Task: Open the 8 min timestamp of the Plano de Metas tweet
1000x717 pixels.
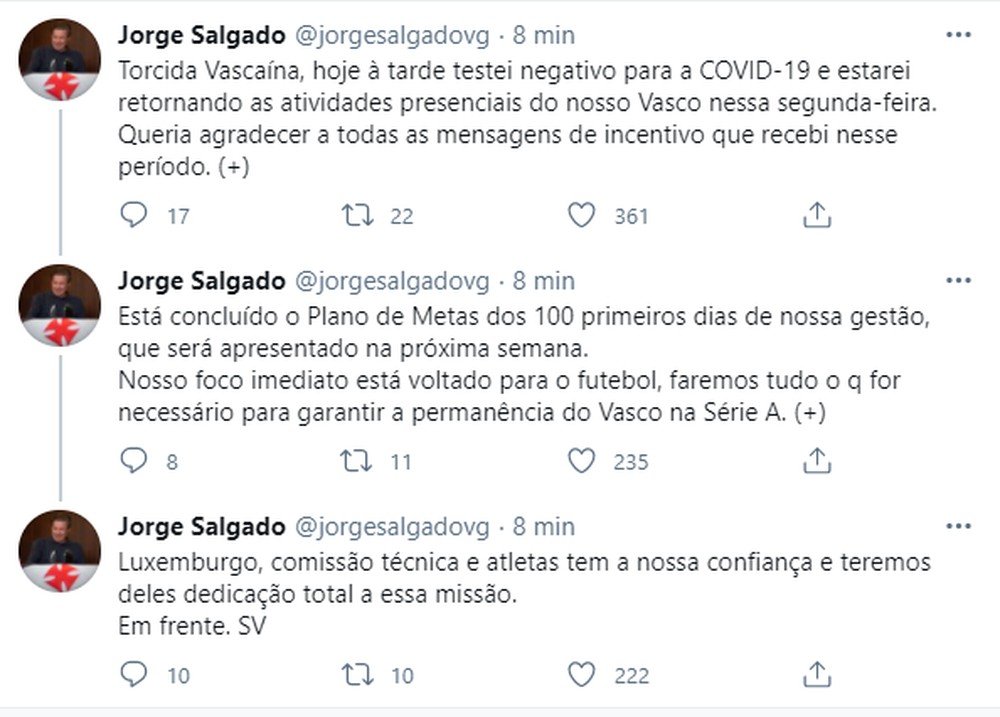Action: pos(544,281)
